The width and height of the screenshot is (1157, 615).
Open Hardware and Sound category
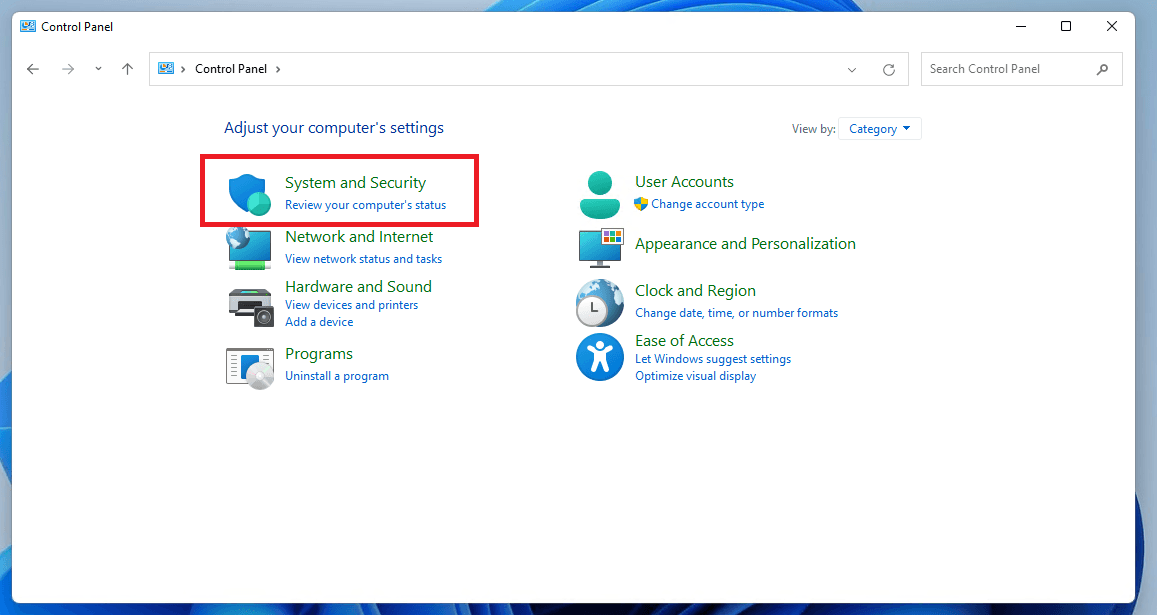(x=359, y=286)
